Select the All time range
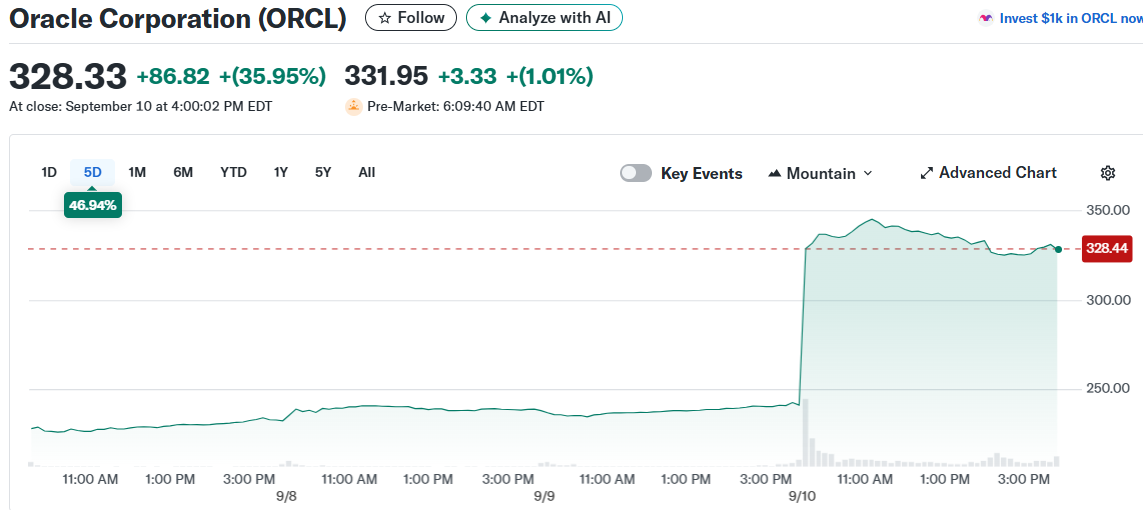Screen dimensions: 1143x510 pyautogui.click(x=367, y=173)
